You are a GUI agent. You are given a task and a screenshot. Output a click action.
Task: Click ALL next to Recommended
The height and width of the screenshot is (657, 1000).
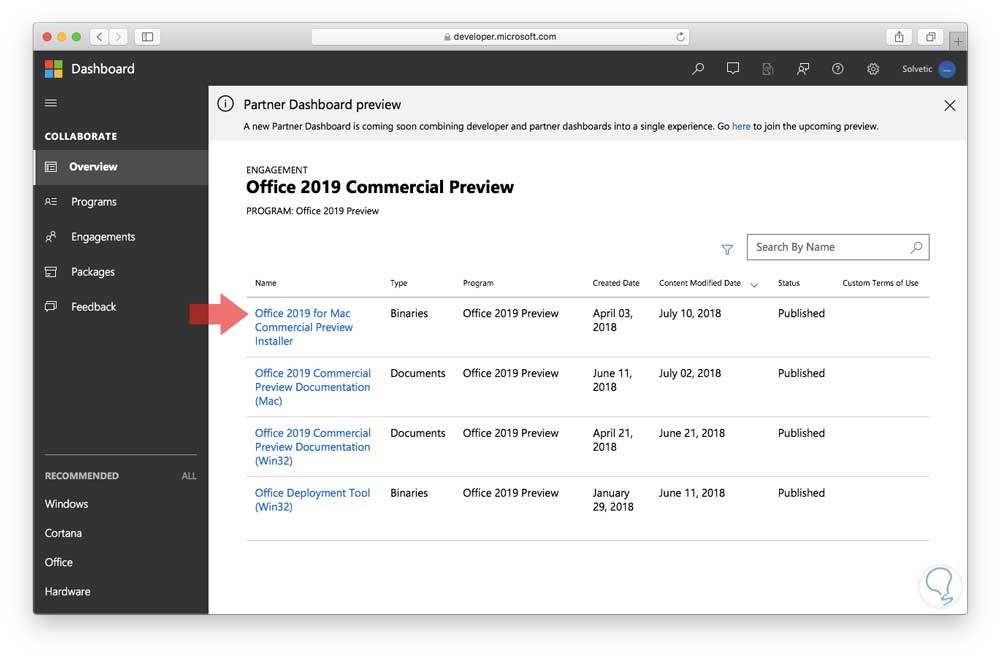pyautogui.click(x=189, y=476)
